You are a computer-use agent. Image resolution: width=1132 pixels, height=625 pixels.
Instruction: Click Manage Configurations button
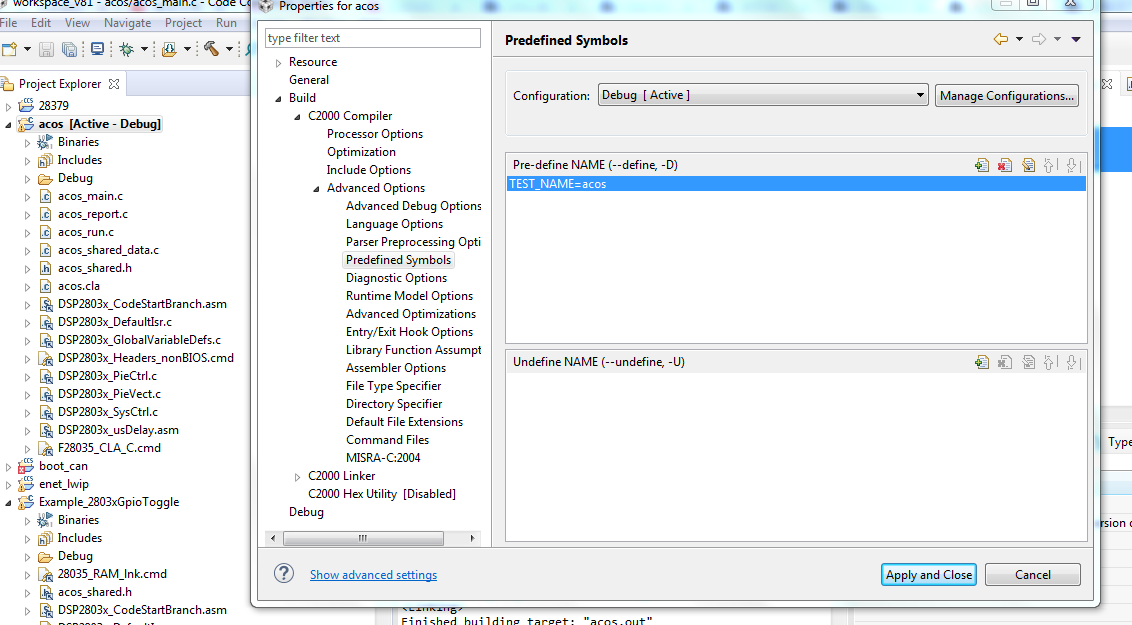click(1006, 95)
